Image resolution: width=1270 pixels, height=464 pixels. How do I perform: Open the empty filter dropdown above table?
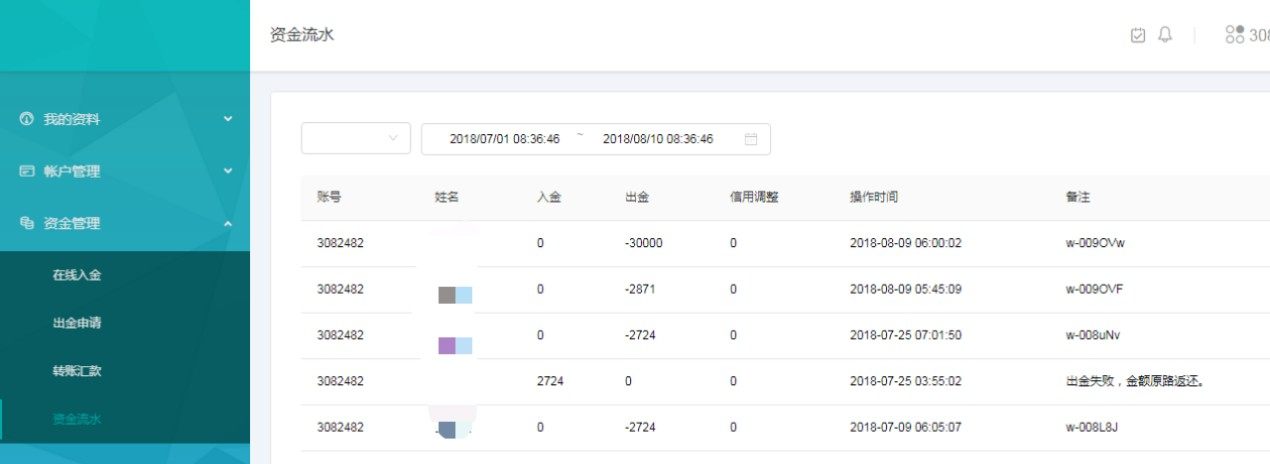coord(355,139)
